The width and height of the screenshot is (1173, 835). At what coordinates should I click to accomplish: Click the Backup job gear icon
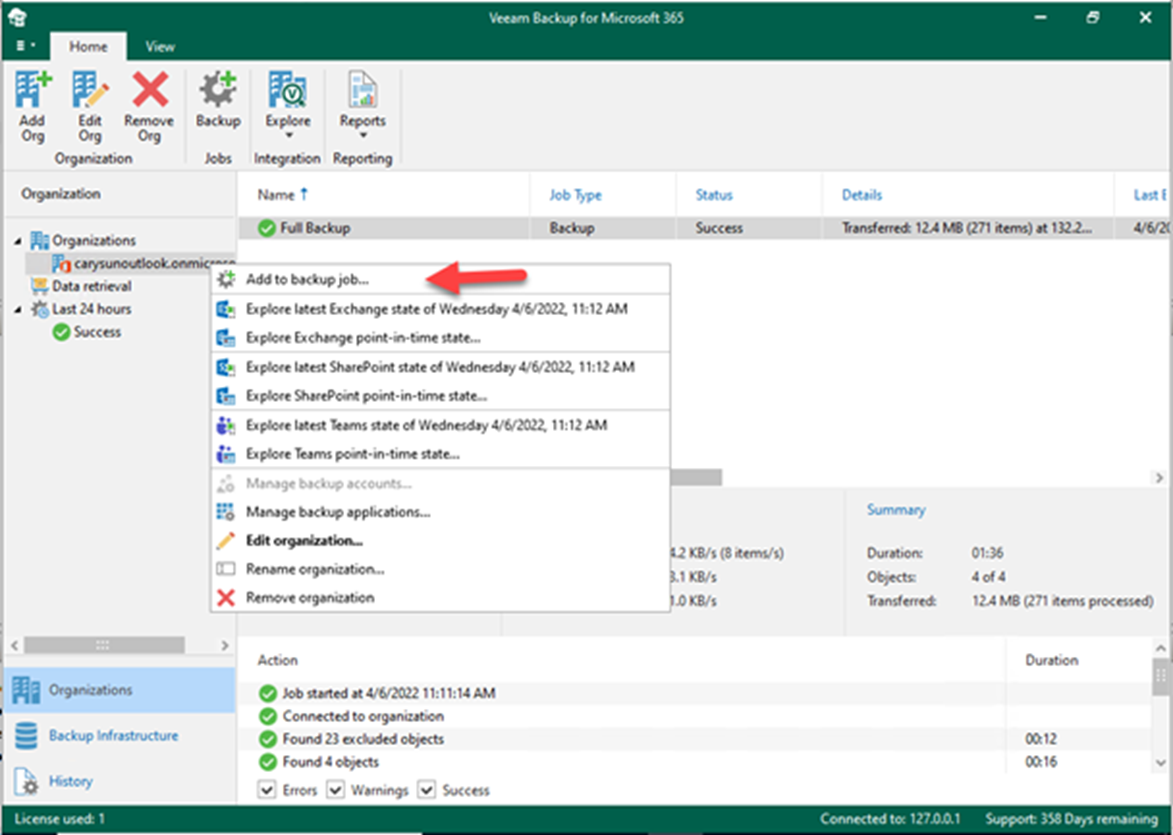tap(218, 91)
